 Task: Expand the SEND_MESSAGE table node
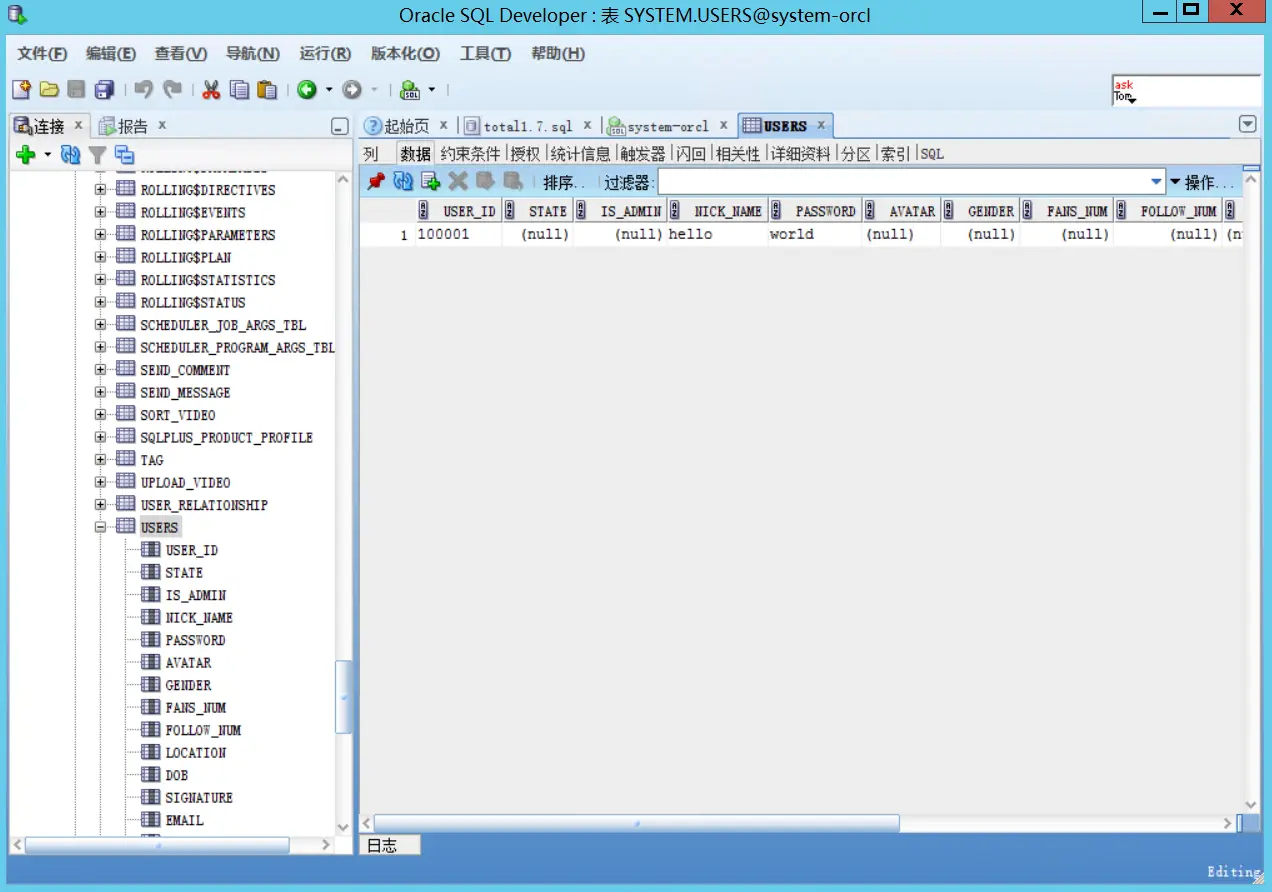click(100, 392)
